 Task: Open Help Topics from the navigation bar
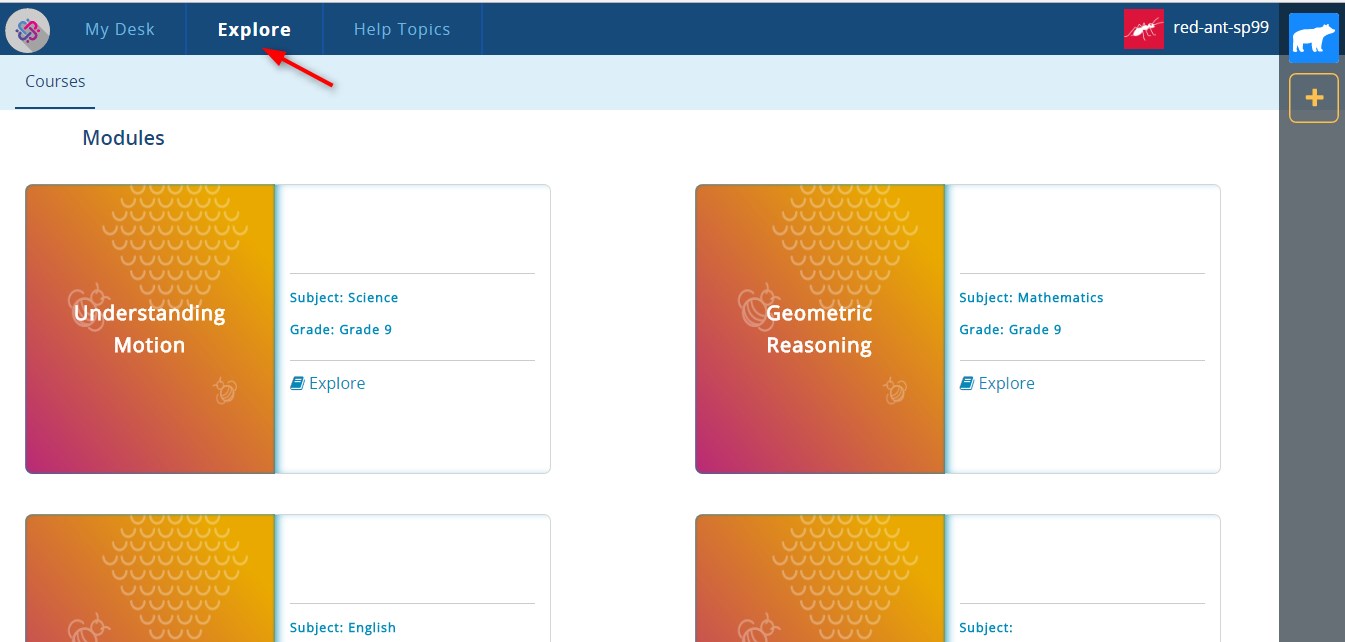pyautogui.click(x=402, y=29)
